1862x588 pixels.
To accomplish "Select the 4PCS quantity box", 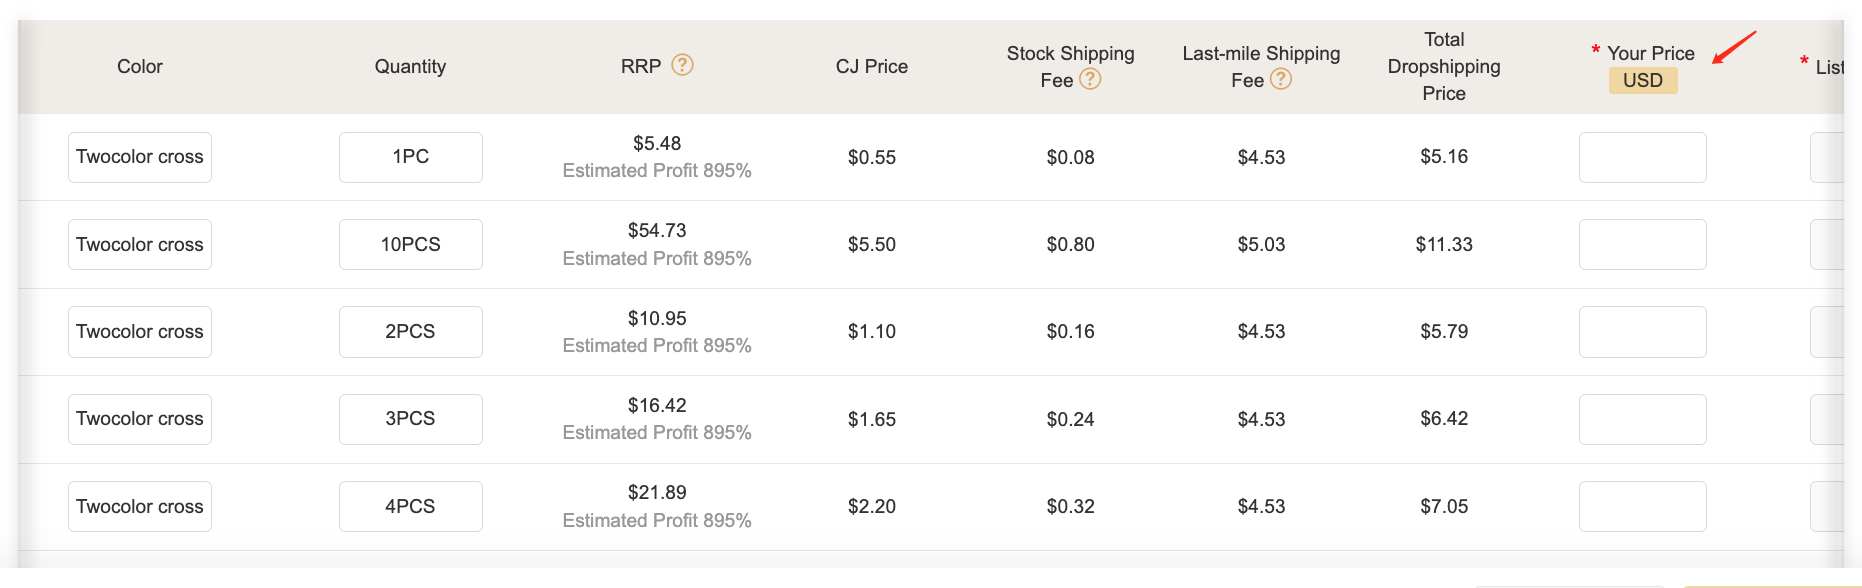I will click(410, 506).
